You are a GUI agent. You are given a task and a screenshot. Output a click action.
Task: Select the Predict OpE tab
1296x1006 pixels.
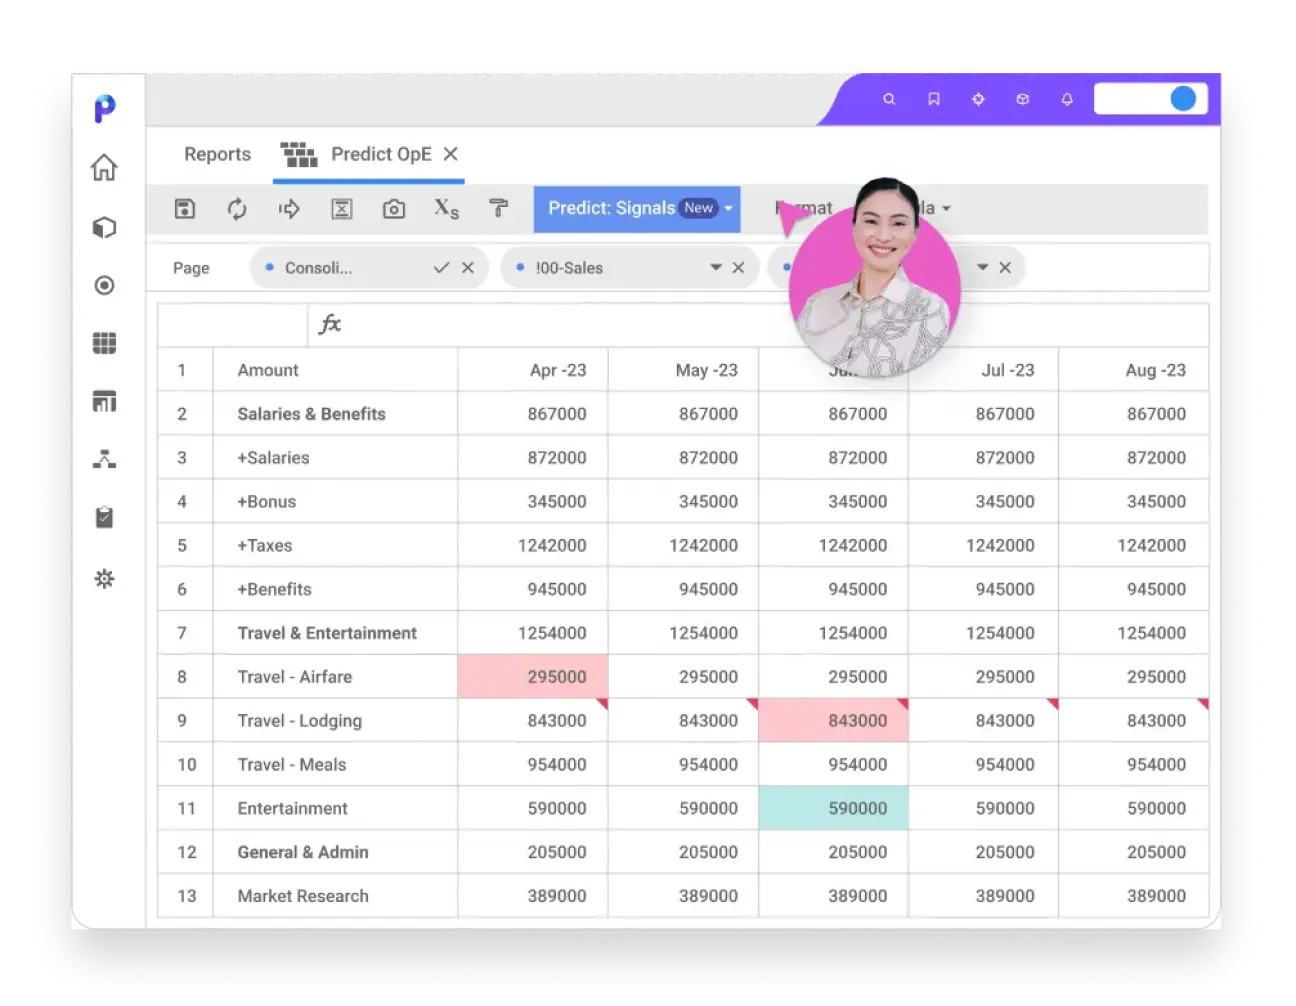[380, 154]
